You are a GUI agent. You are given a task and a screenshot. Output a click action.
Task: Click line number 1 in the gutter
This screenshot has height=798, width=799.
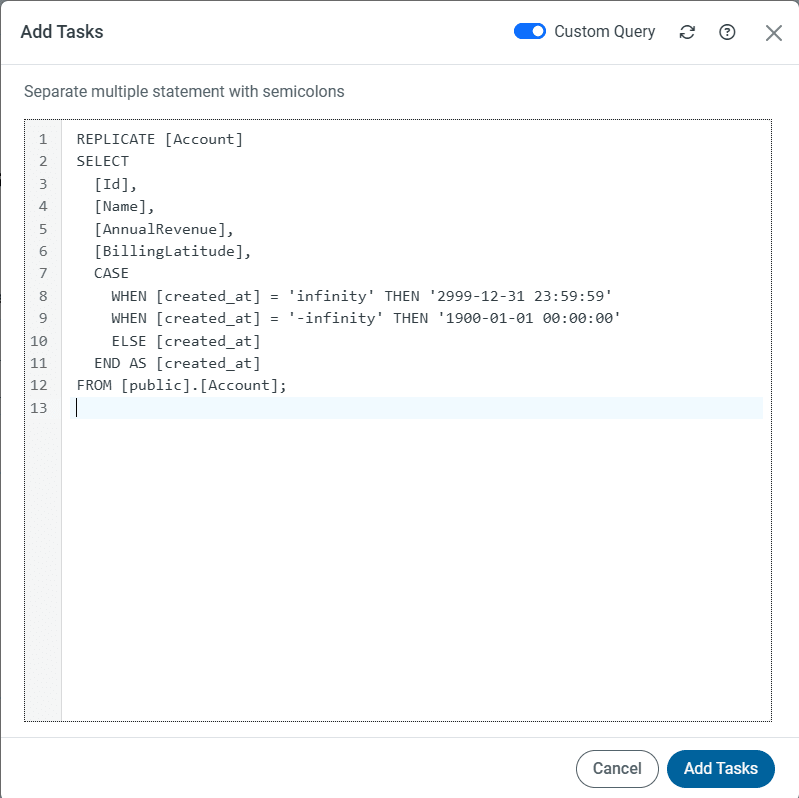(x=43, y=139)
